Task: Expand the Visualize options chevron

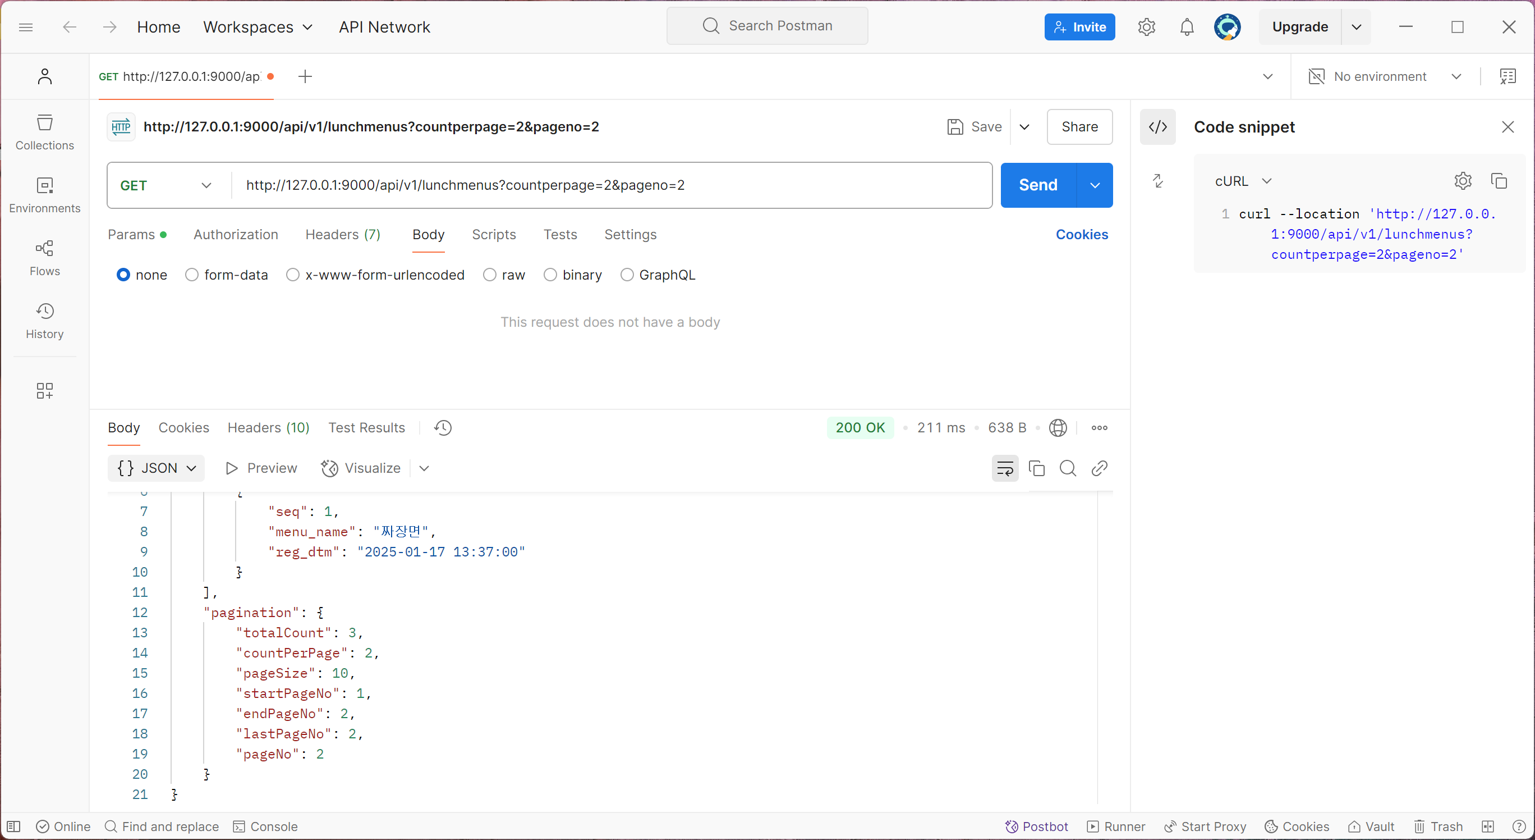Action: click(424, 468)
